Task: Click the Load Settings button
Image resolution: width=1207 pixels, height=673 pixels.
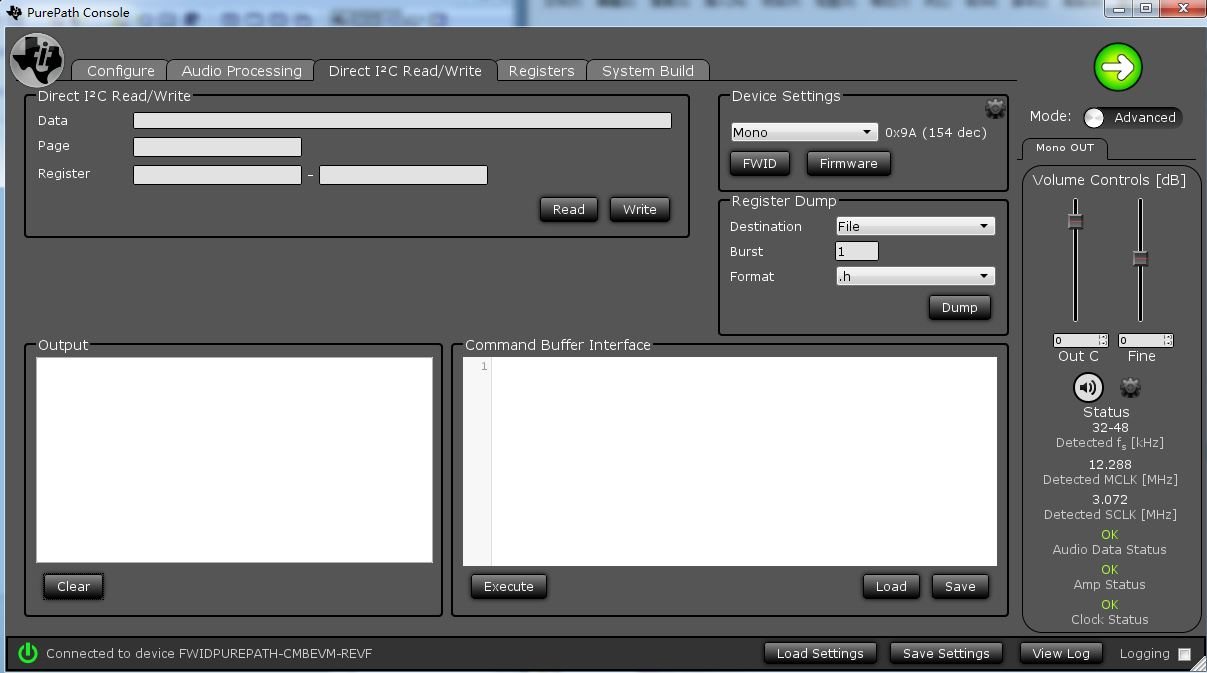Action: 820,653
